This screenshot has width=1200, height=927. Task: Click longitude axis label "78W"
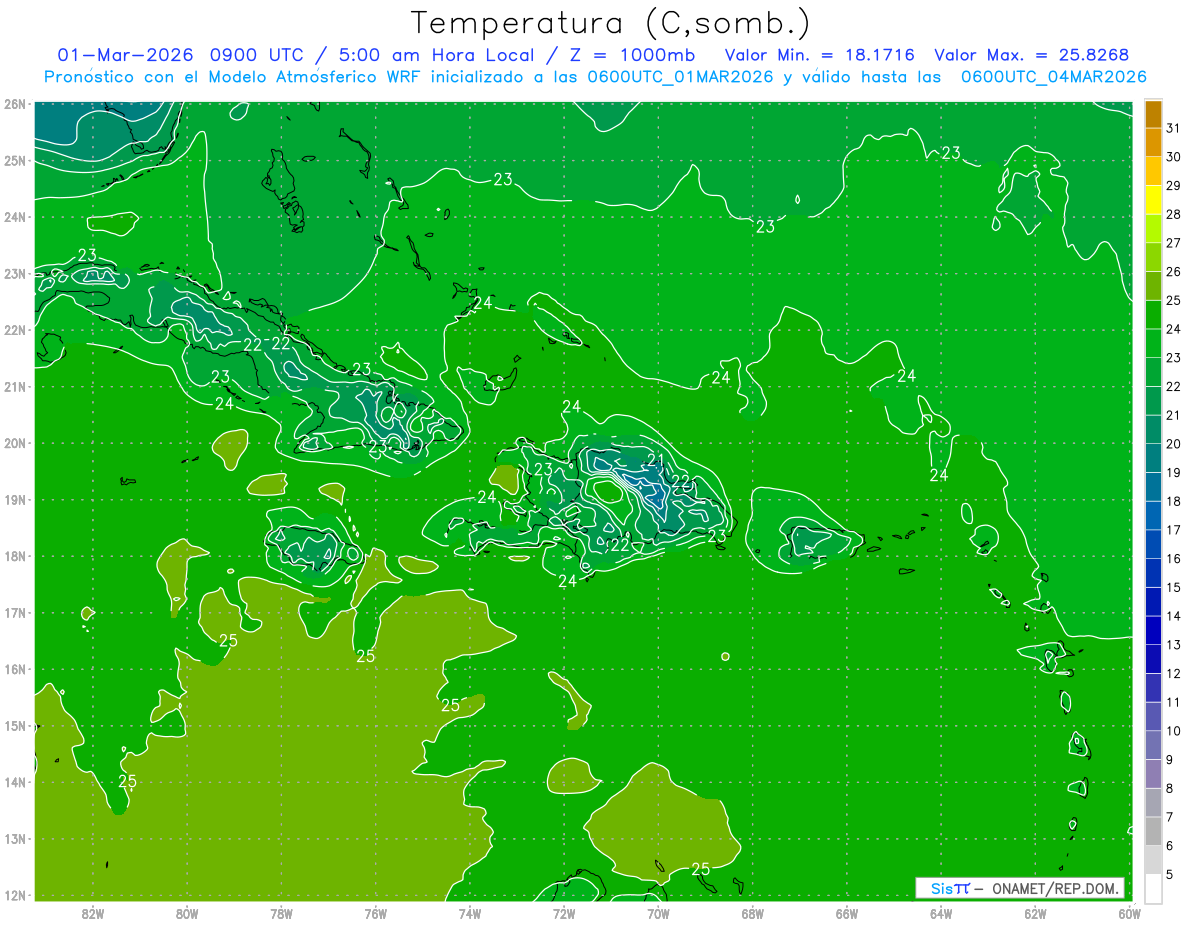(x=281, y=913)
